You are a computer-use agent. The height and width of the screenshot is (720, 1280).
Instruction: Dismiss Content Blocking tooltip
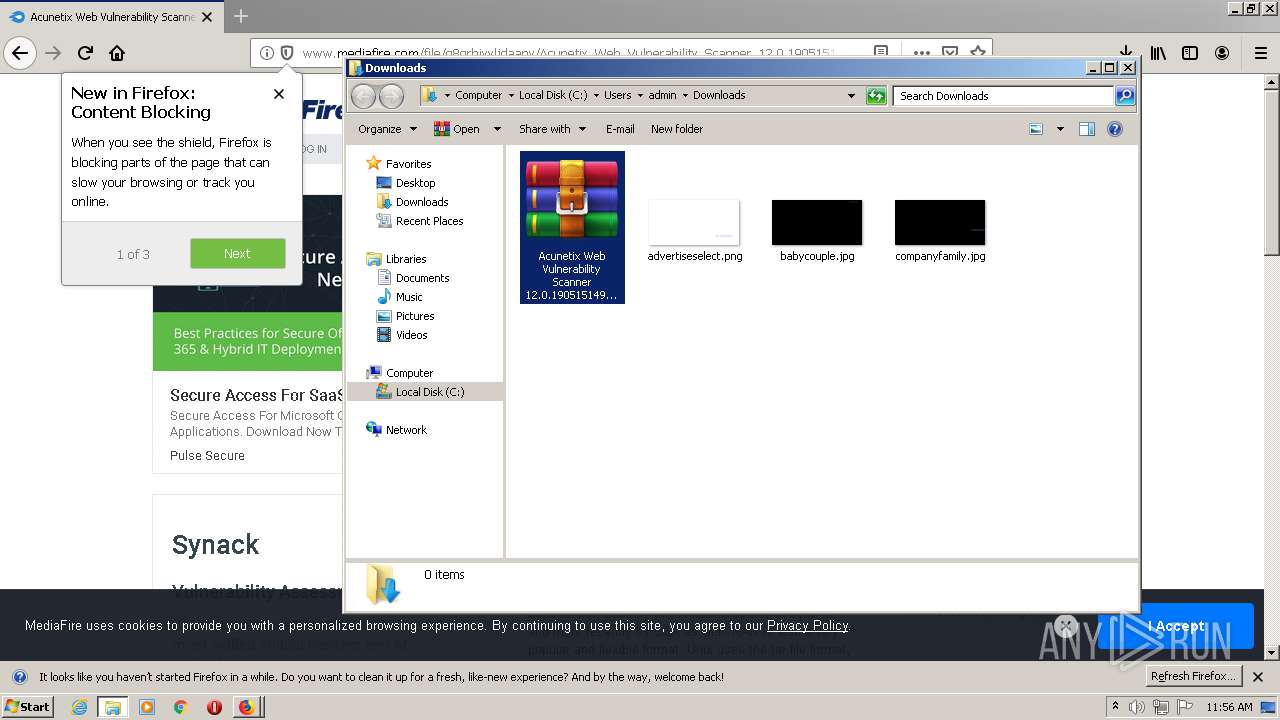coord(279,94)
